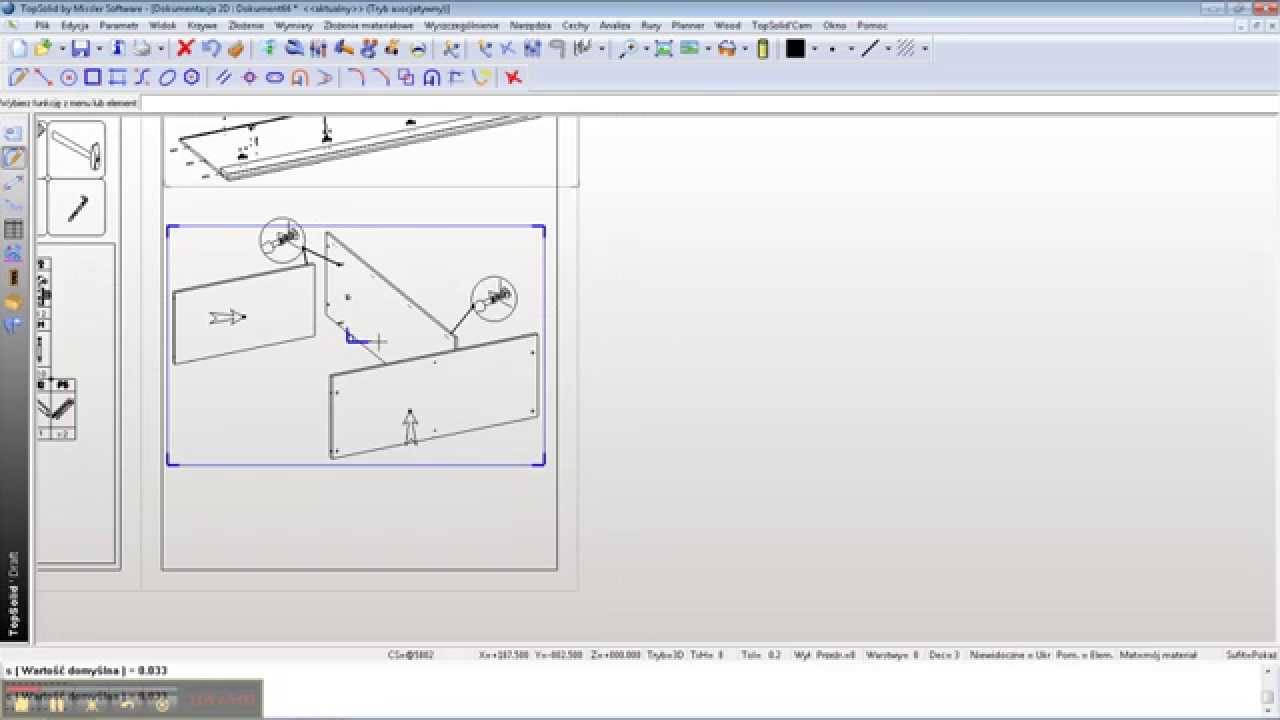Click the command prompt input field
This screenshot has width=1280, height=720.
coord(708,103)
